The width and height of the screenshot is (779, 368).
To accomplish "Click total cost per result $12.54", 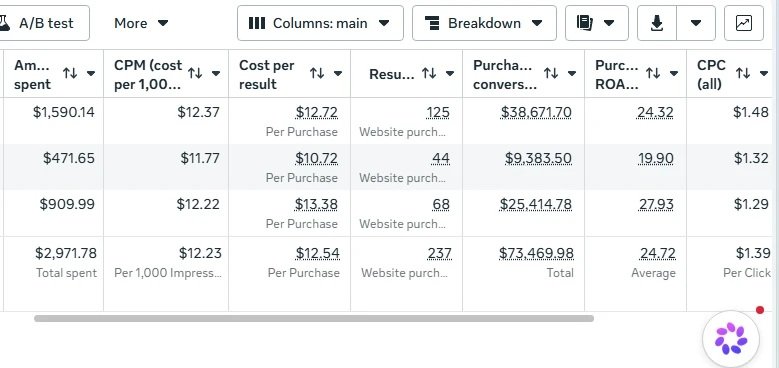I will tap(317, 253).
